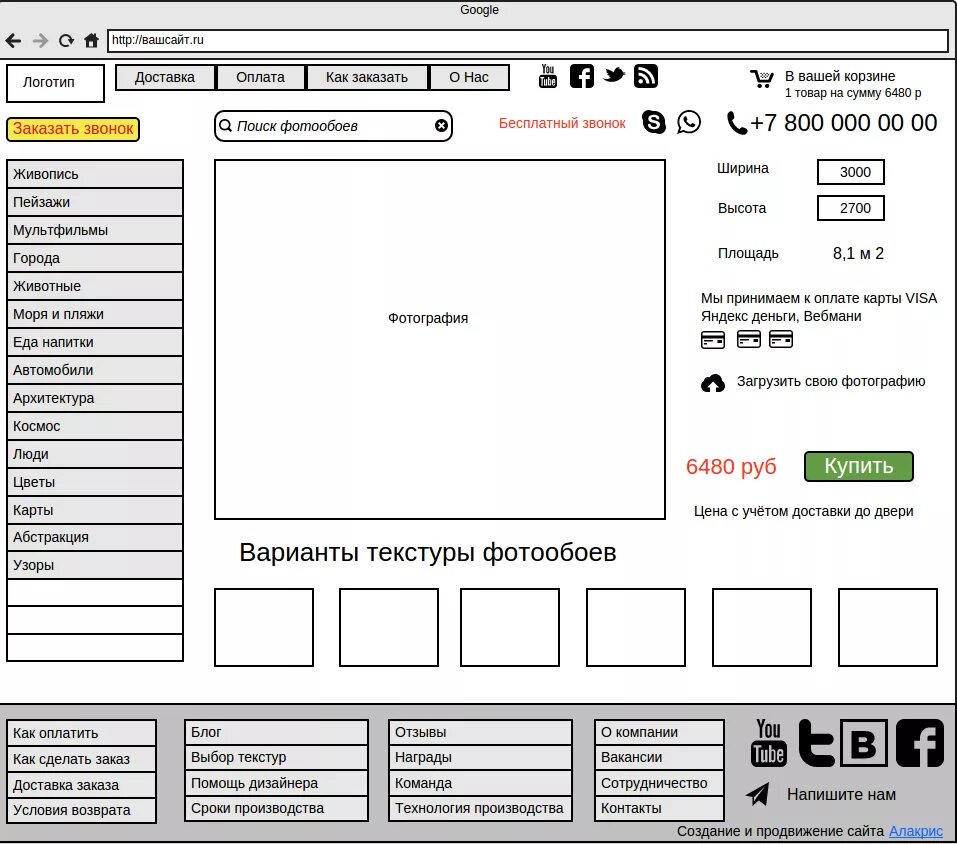Open the Доставка menu item

pos(165,78)
